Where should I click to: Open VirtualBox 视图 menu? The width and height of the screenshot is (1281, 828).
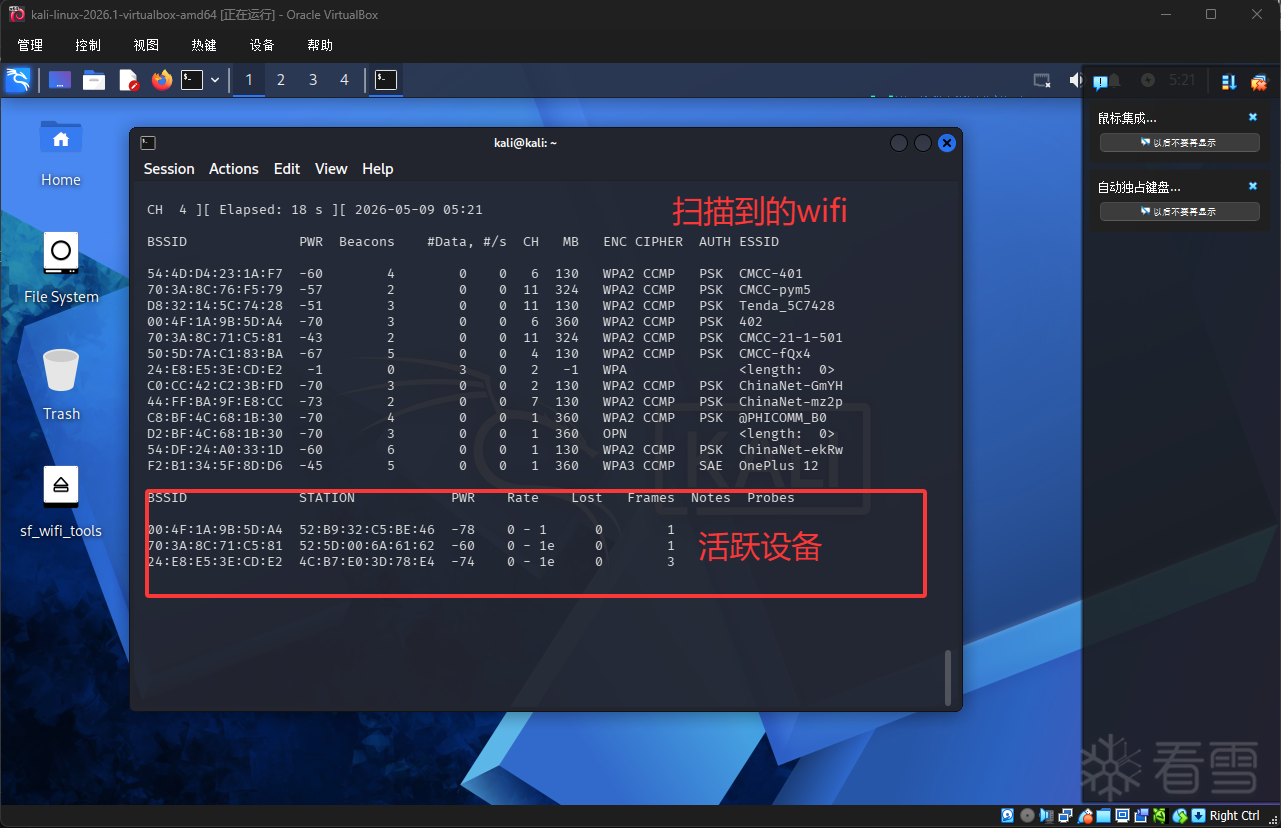(146, 45)
